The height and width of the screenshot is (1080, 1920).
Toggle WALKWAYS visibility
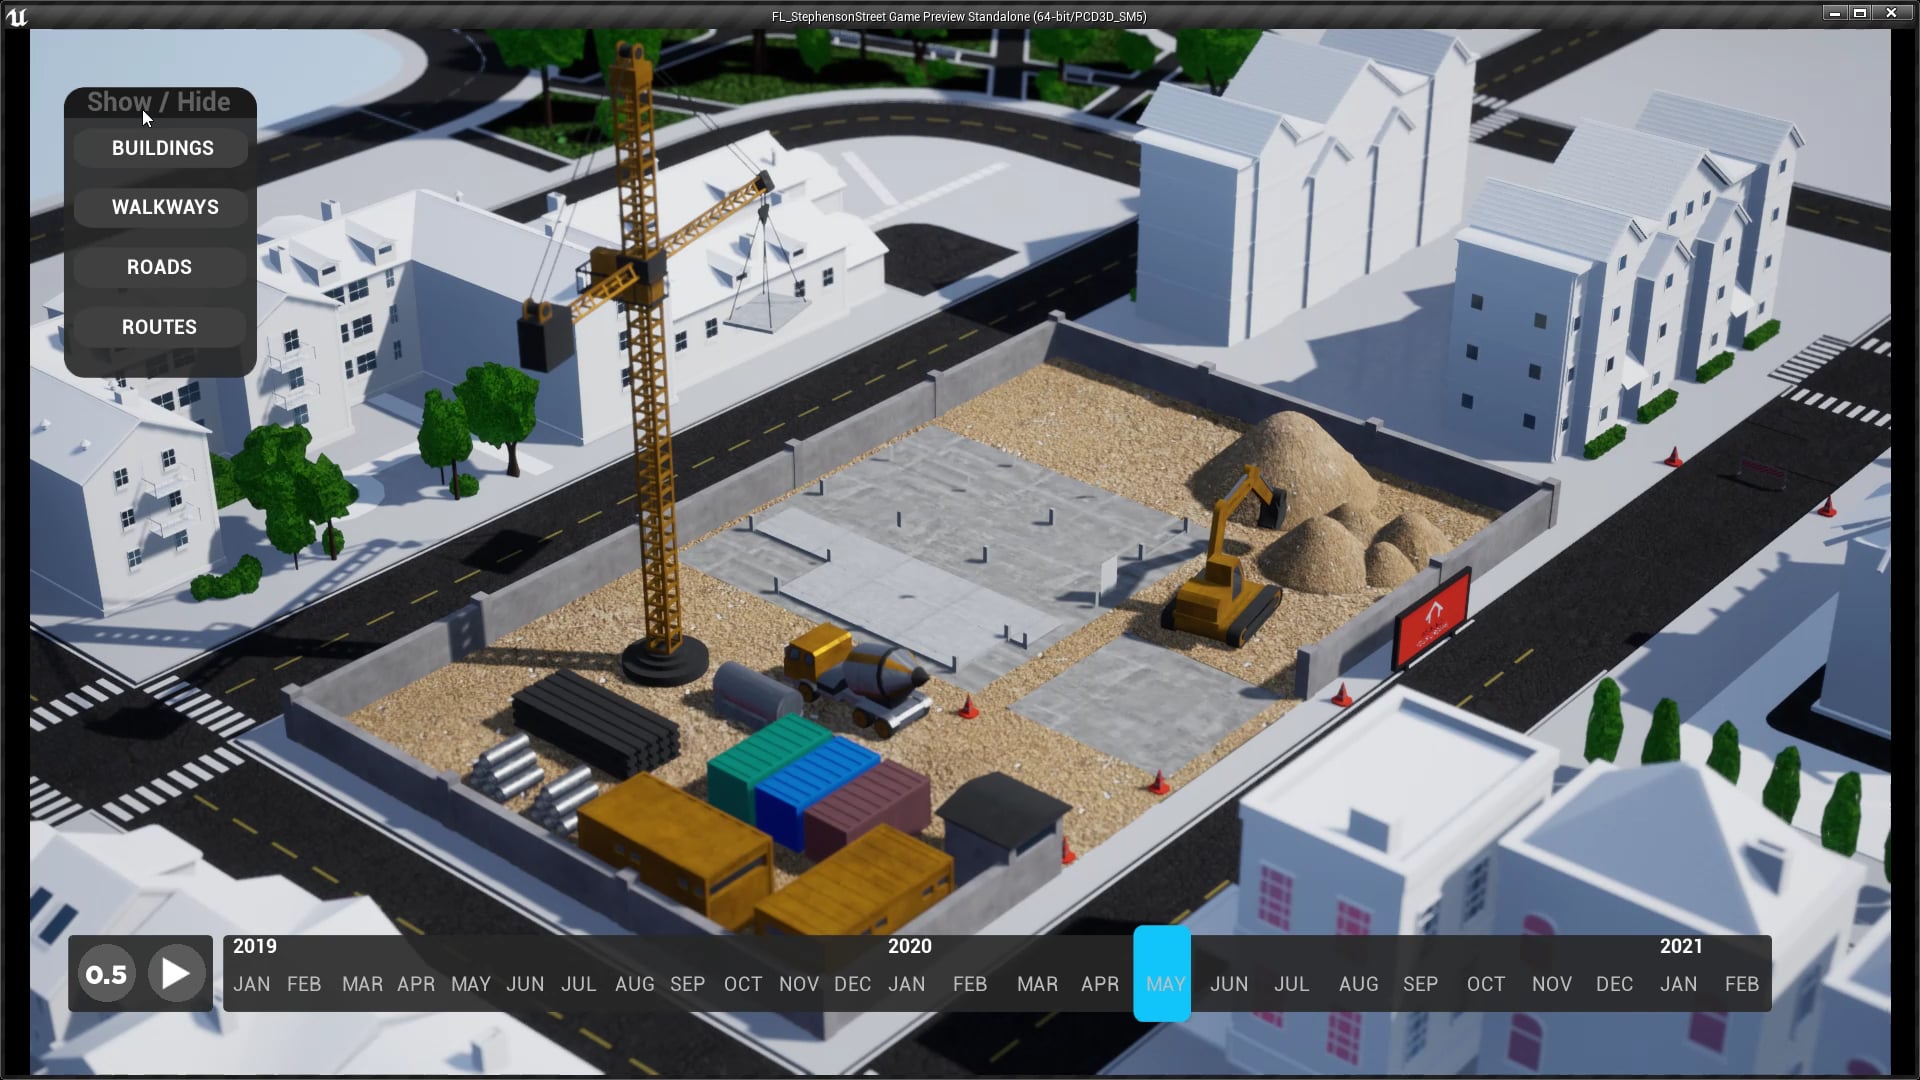161,207
